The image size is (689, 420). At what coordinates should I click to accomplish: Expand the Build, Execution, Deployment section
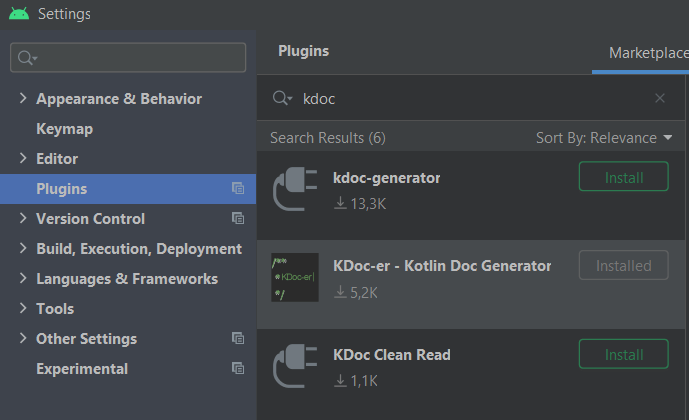point(23,248)
